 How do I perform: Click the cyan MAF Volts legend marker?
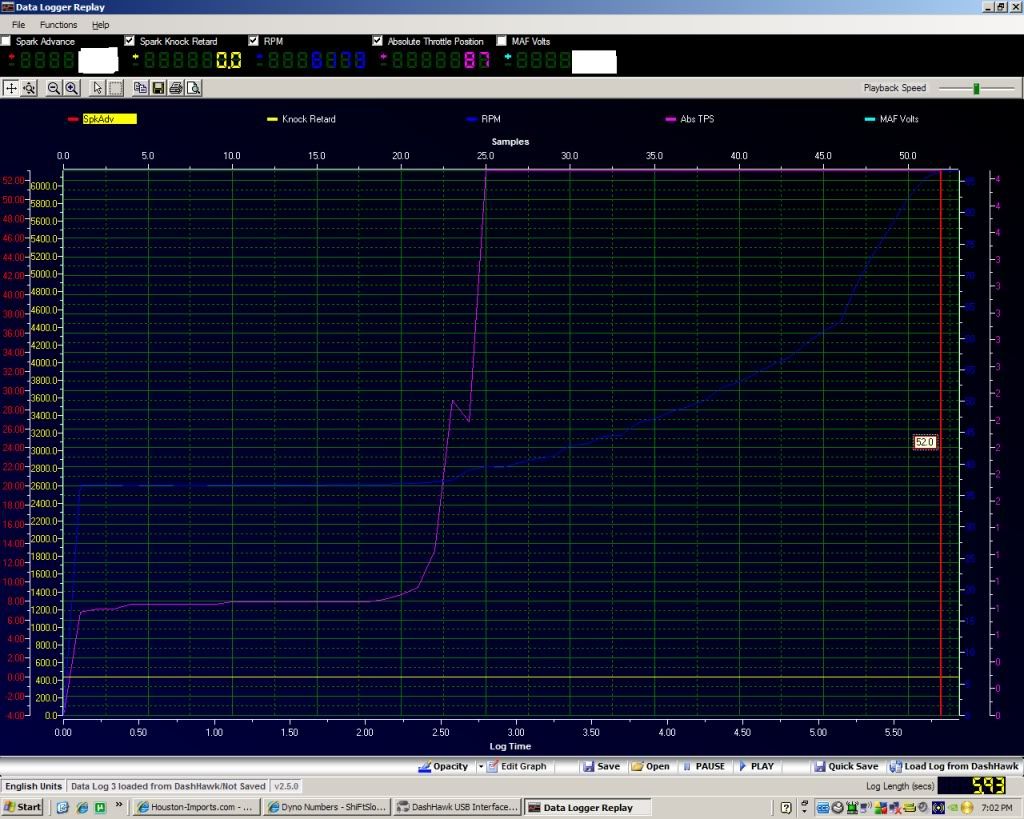[870, 120]
